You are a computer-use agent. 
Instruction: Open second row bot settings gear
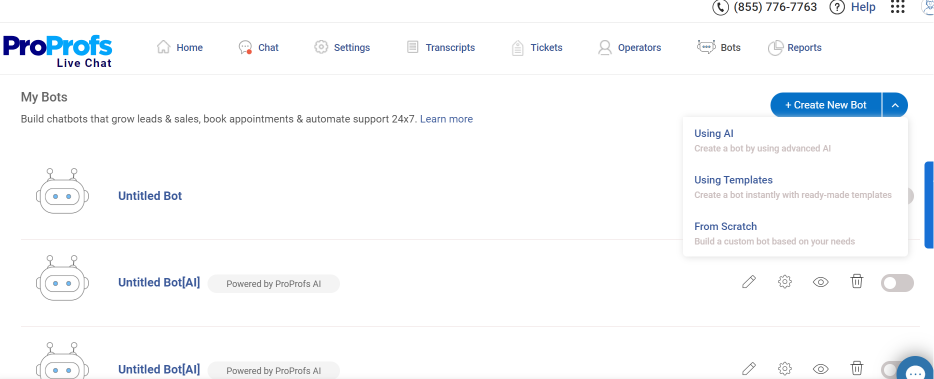click(785, 282)
